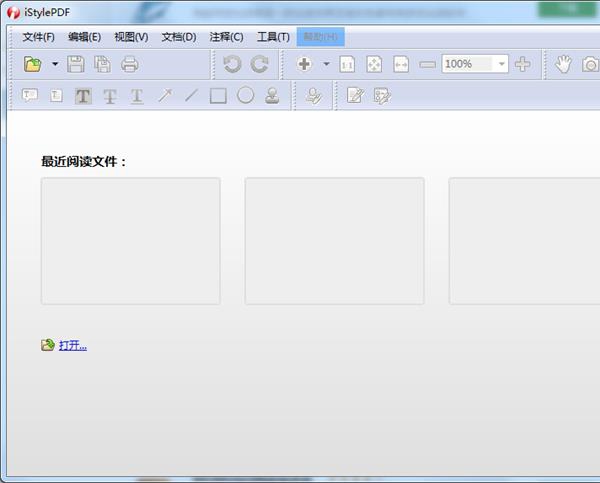
Task: Click the redo arrow icon
Action: [259, 64]
